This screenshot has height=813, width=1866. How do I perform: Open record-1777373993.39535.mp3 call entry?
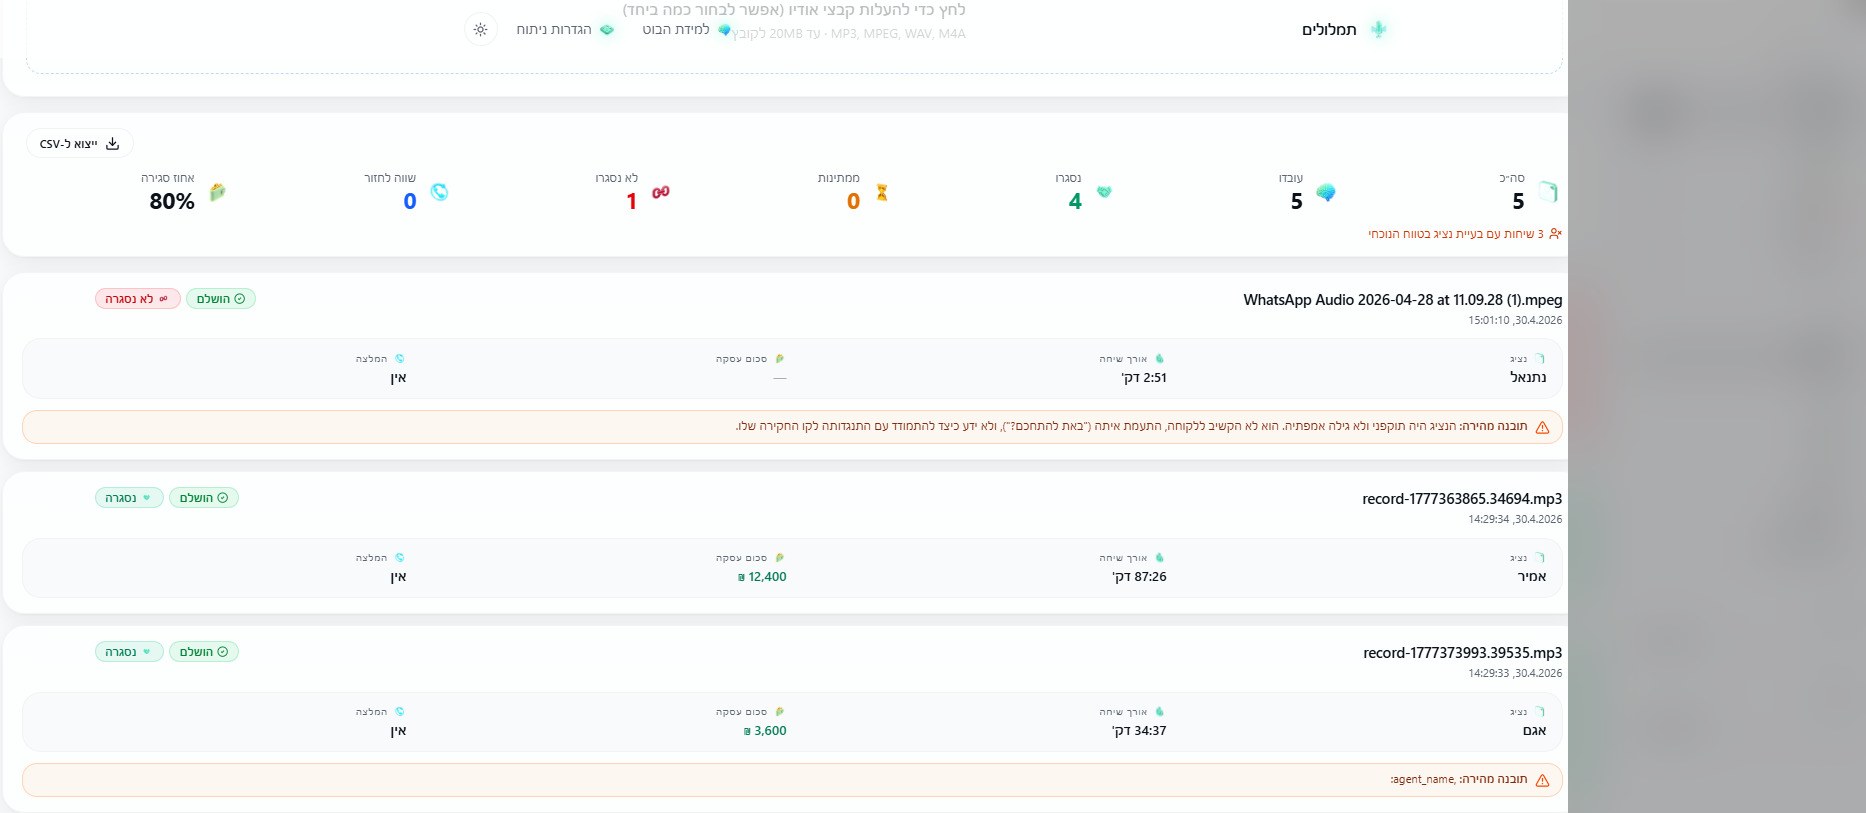1462,653
